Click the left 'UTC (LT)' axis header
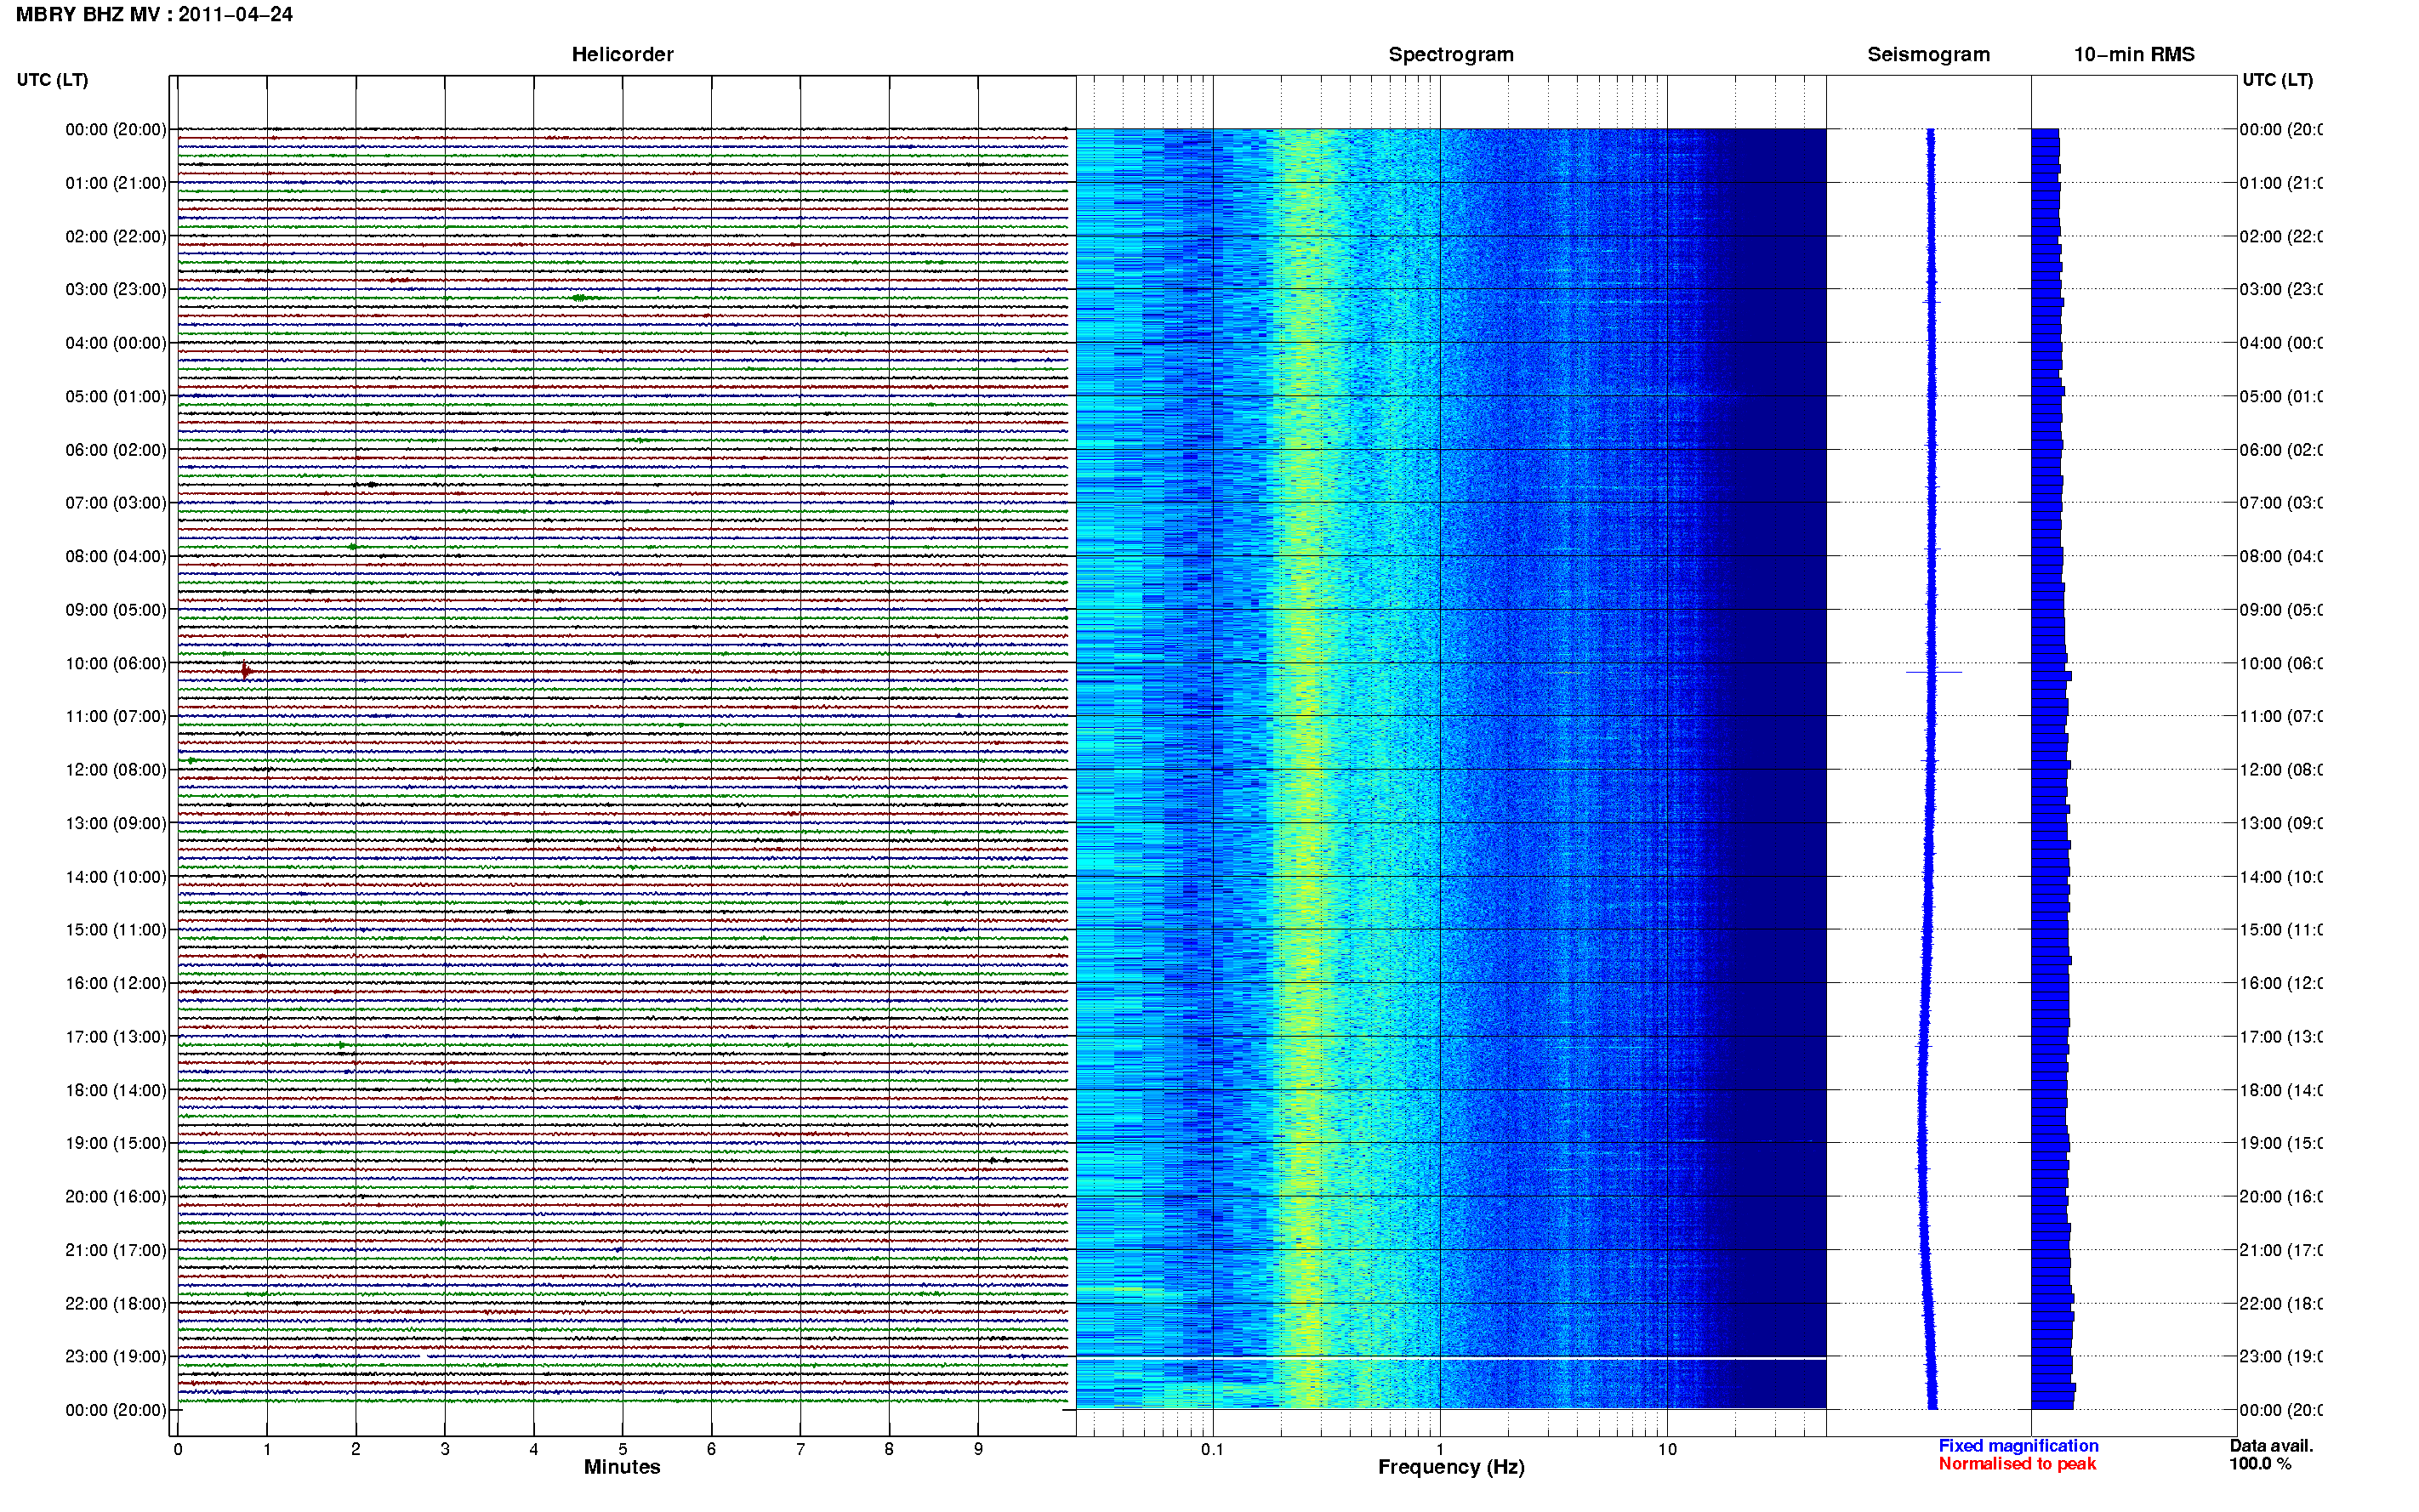Screen dimensions: 2419x1512 [x=52, y=80]
